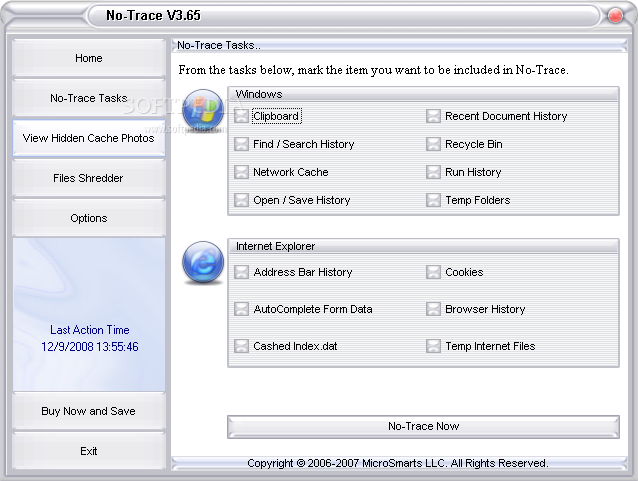Go to the Home section

click(x=89, y=58)
